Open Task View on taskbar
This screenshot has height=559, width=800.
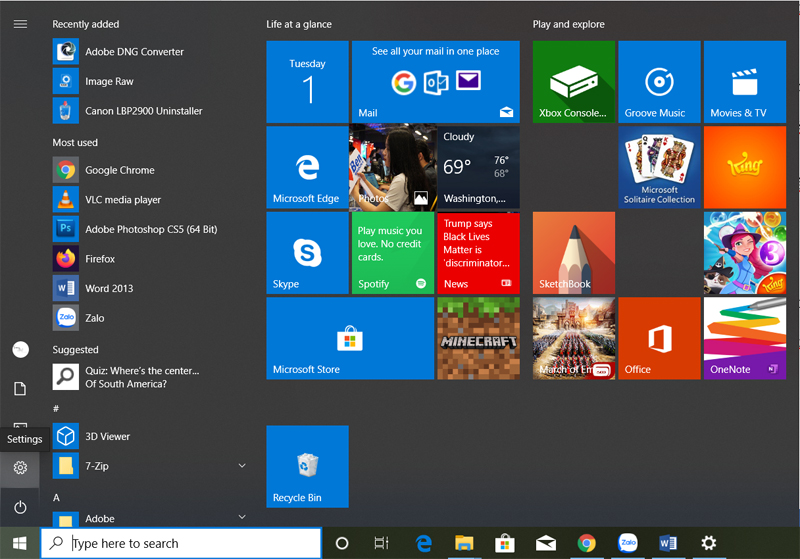pos(382,543)
